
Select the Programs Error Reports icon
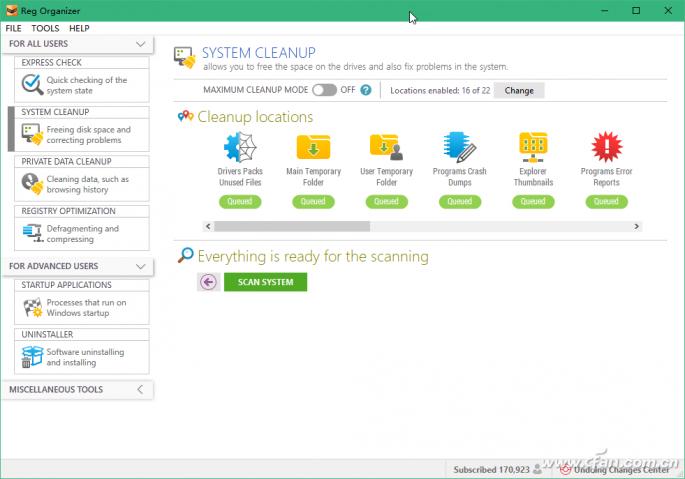pyautogui.click(x=606, y=148)
